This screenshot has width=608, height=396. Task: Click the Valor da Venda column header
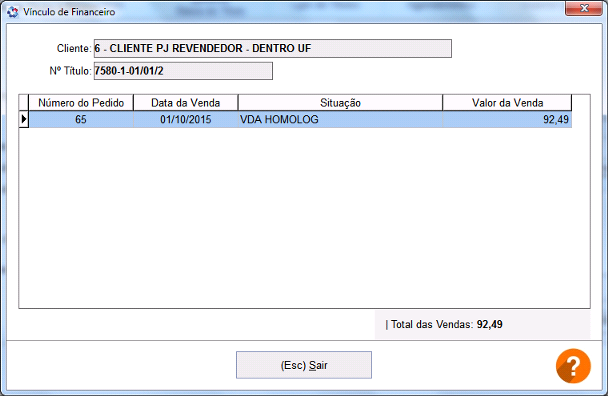coord(507,103)
